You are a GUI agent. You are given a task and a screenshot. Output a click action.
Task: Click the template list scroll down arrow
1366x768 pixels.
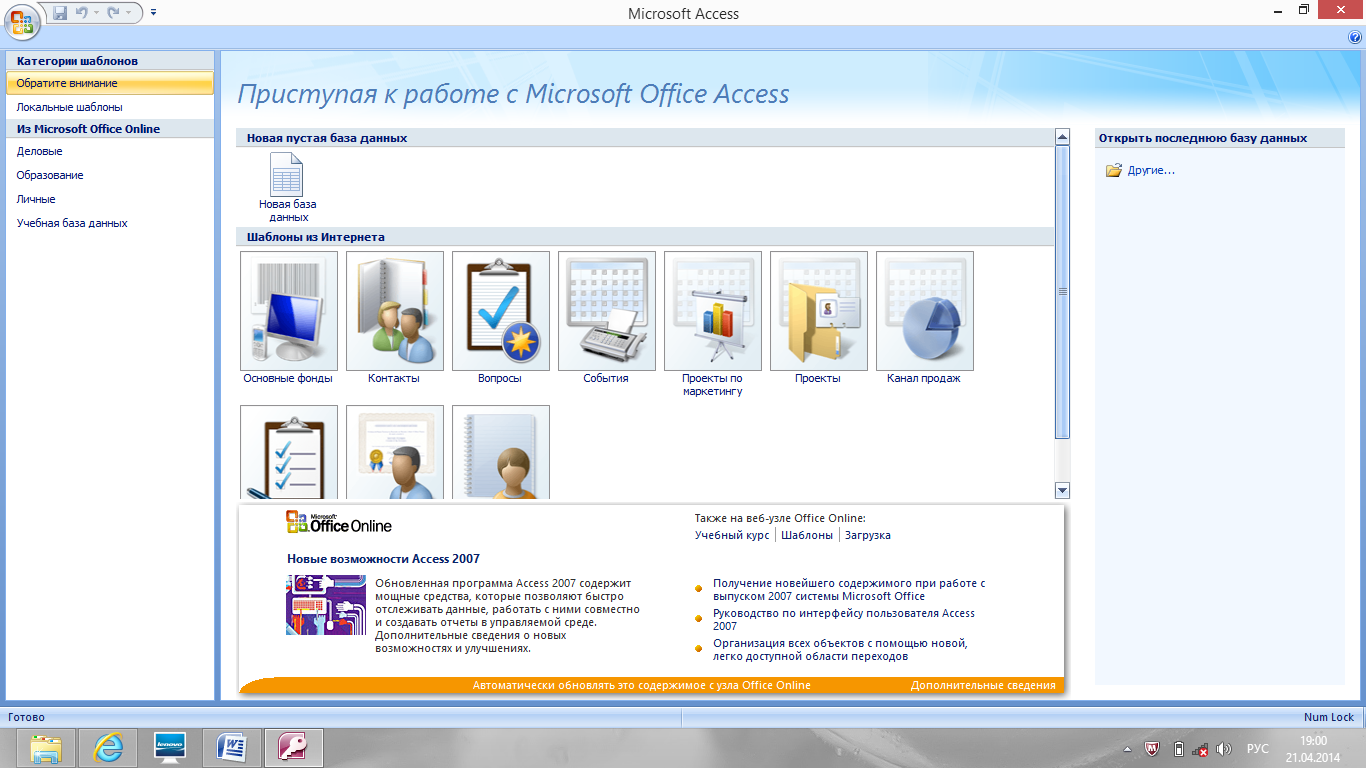pos(1062,490)
